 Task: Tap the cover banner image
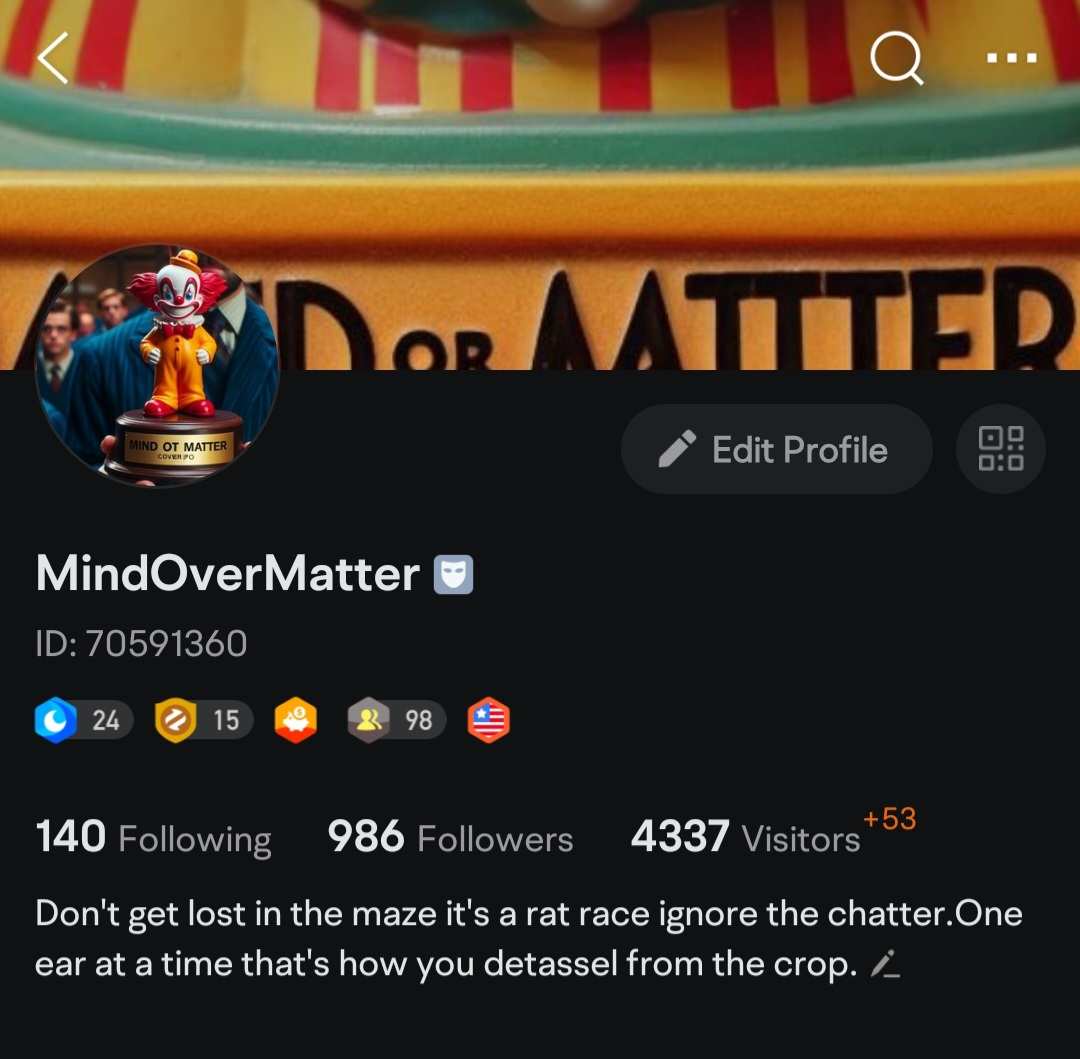point(540,185)
